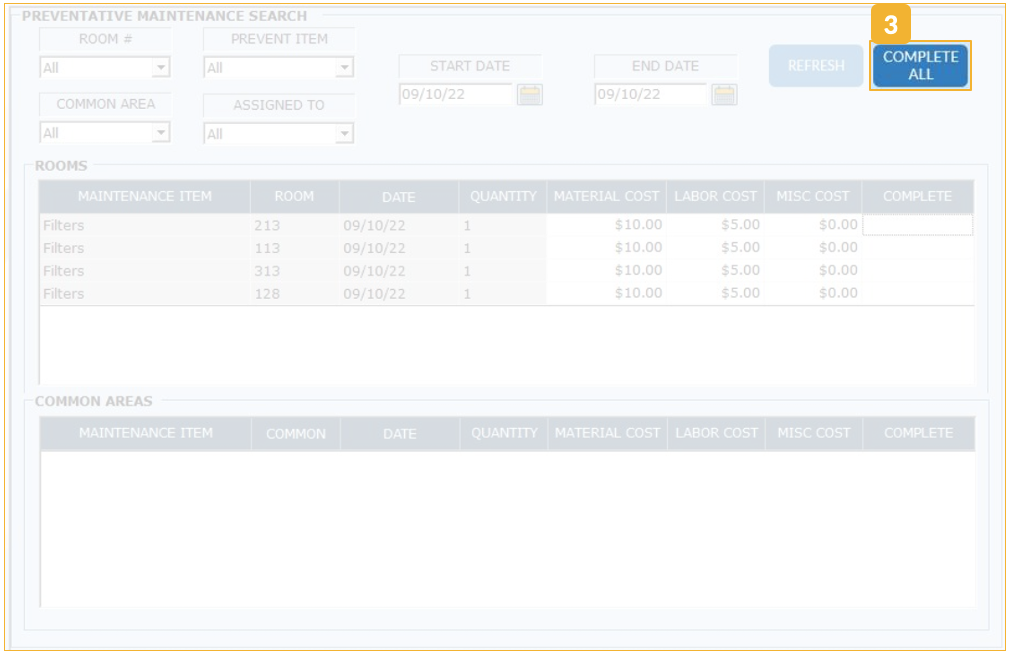
Task: Open the Common Area dropdown list
Action: click(160, 133)
